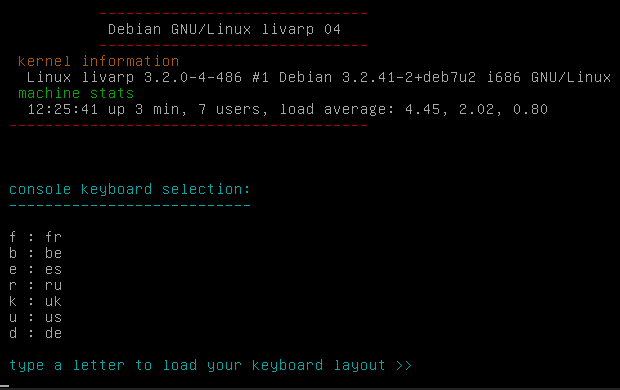Click the 'console keyboard selection:' heading
The height and width of the screenshot is (390, 620).
click(130, 189)
